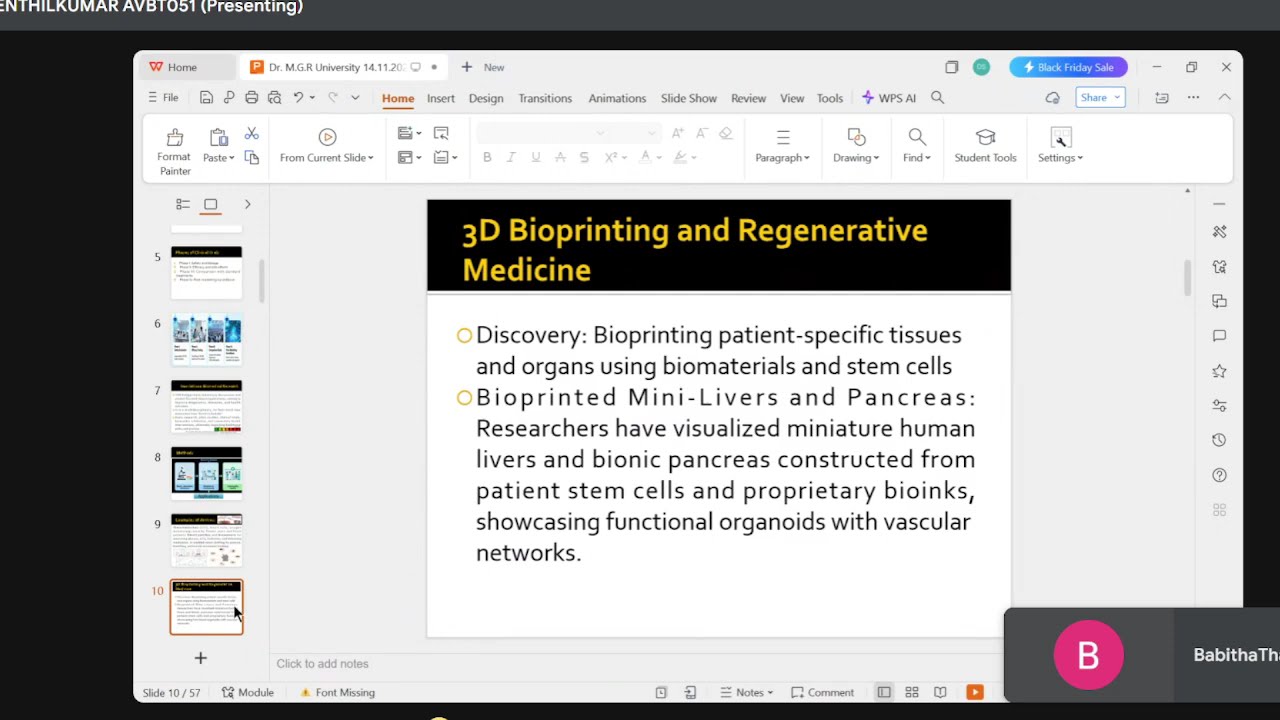
Task: Click the Format Painter icon
Action: [175, 137]
